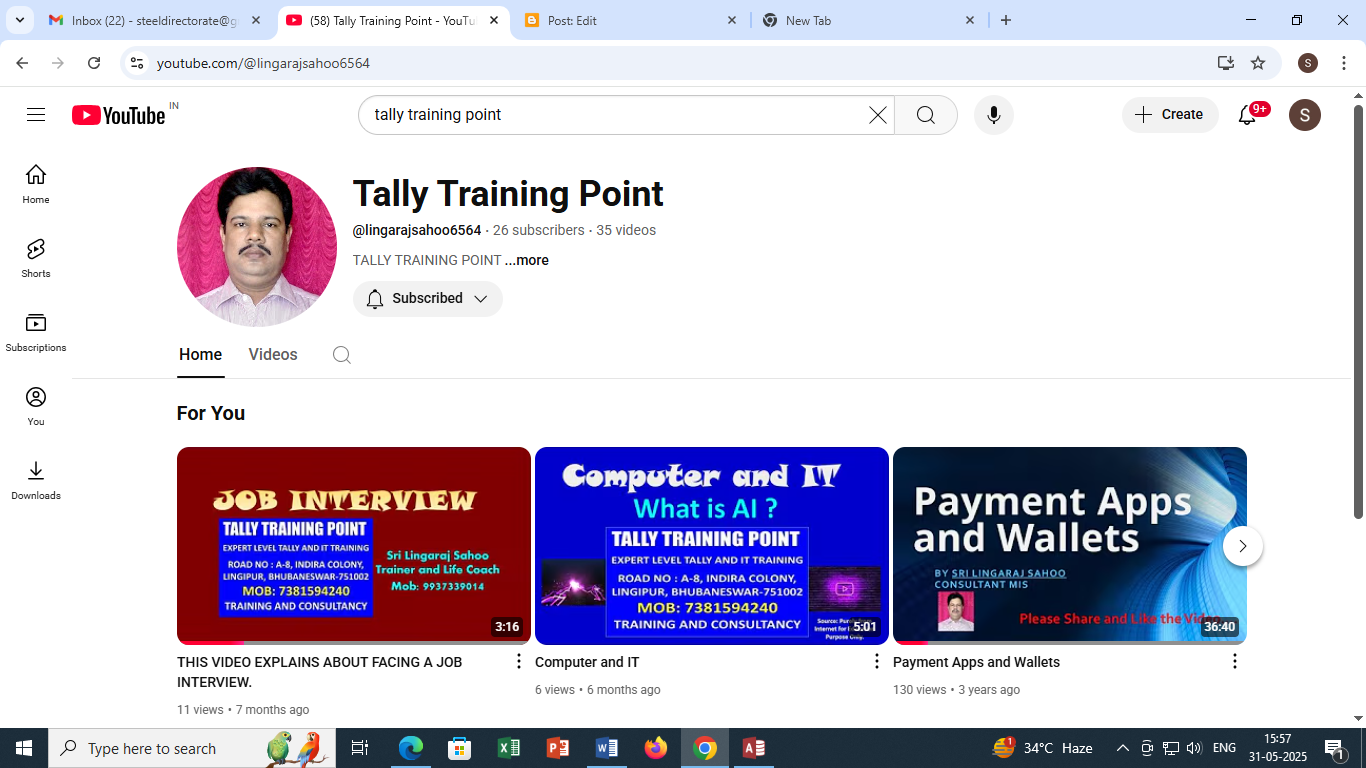The height and width of the screenshot is (768, 1366).
Task: Switch to the Gmail Inbox tab
Action: point(154,20)
